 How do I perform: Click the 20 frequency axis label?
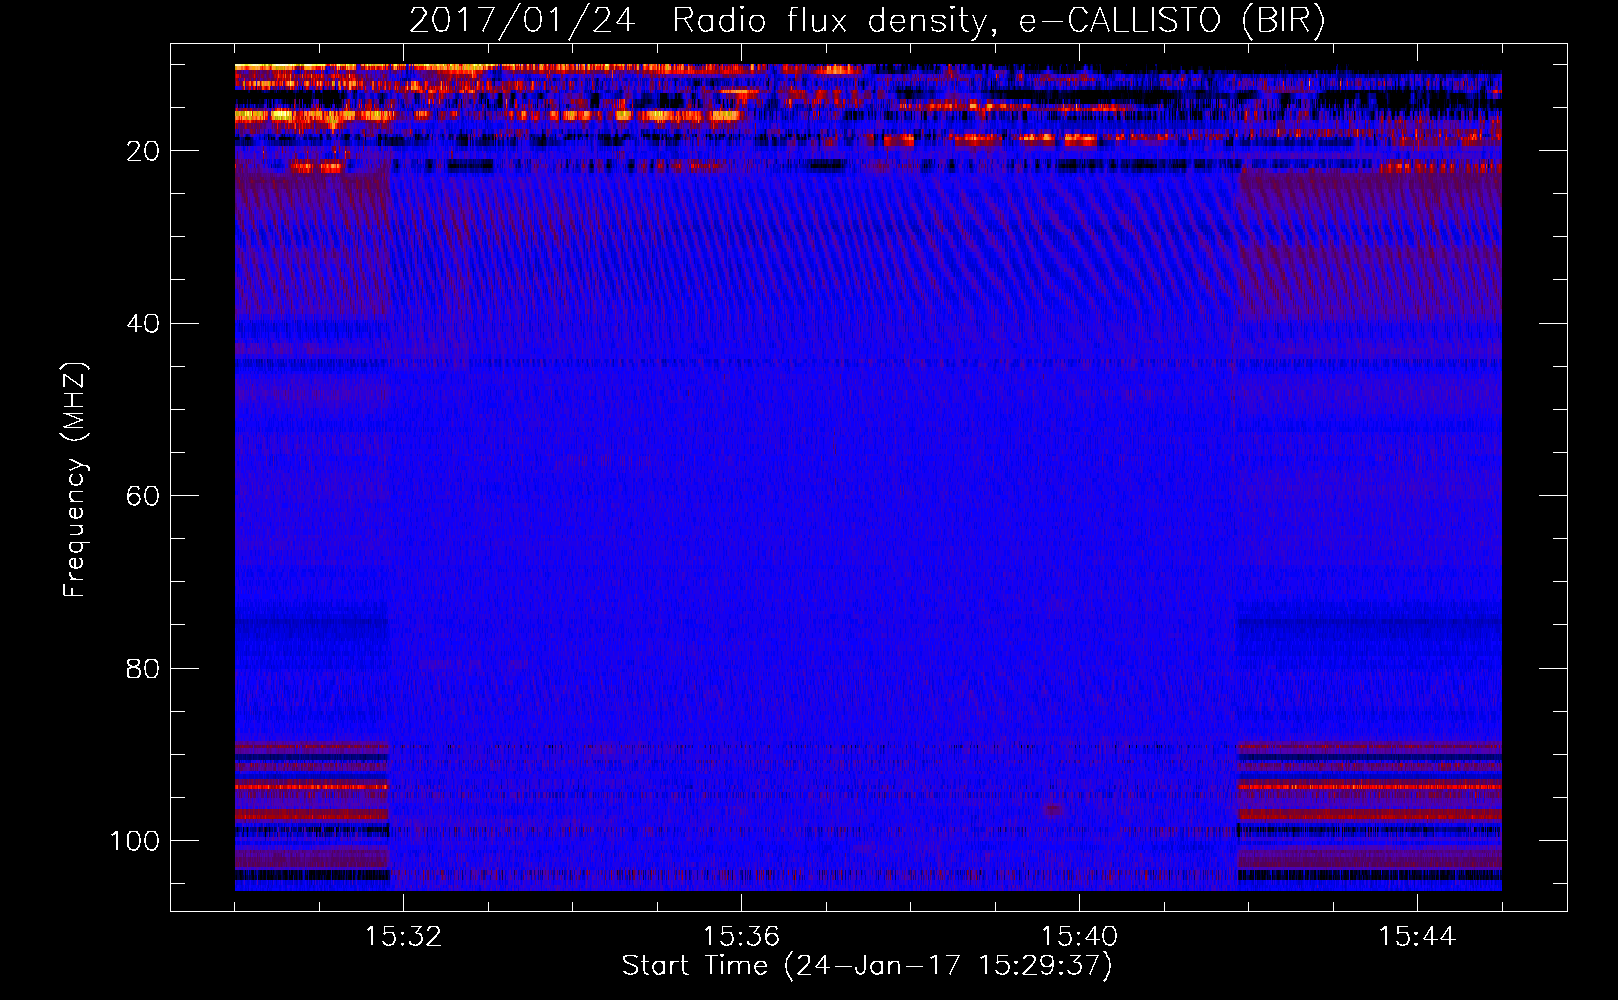point(143,151)
